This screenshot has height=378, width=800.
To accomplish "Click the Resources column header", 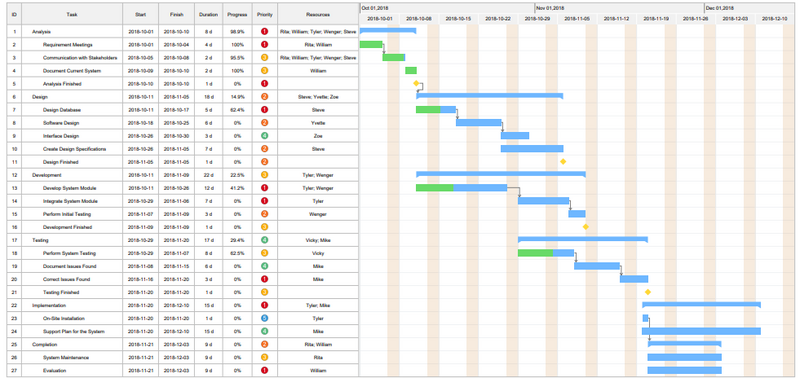I will coord(318,14).
